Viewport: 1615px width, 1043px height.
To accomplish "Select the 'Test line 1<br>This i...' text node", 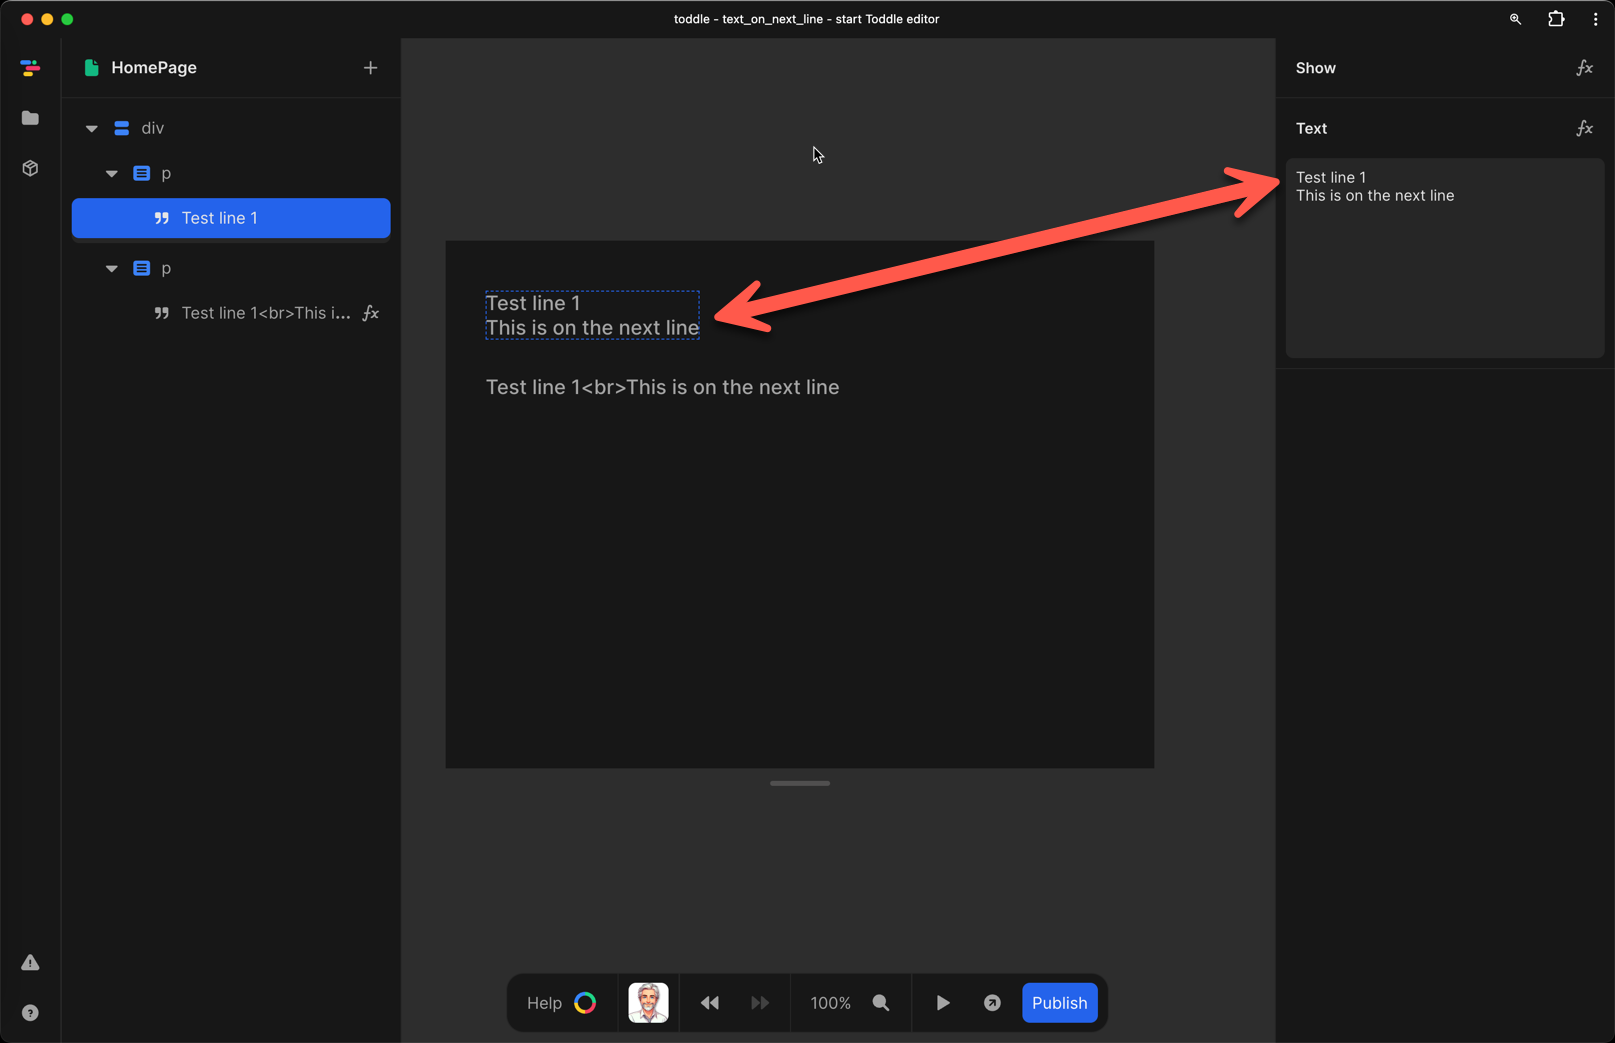I will [265, 313].
